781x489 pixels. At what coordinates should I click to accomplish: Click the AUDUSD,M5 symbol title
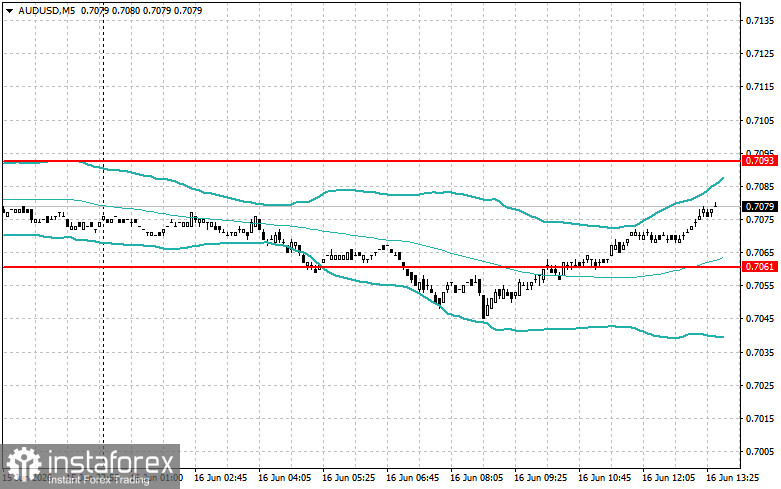47,10
